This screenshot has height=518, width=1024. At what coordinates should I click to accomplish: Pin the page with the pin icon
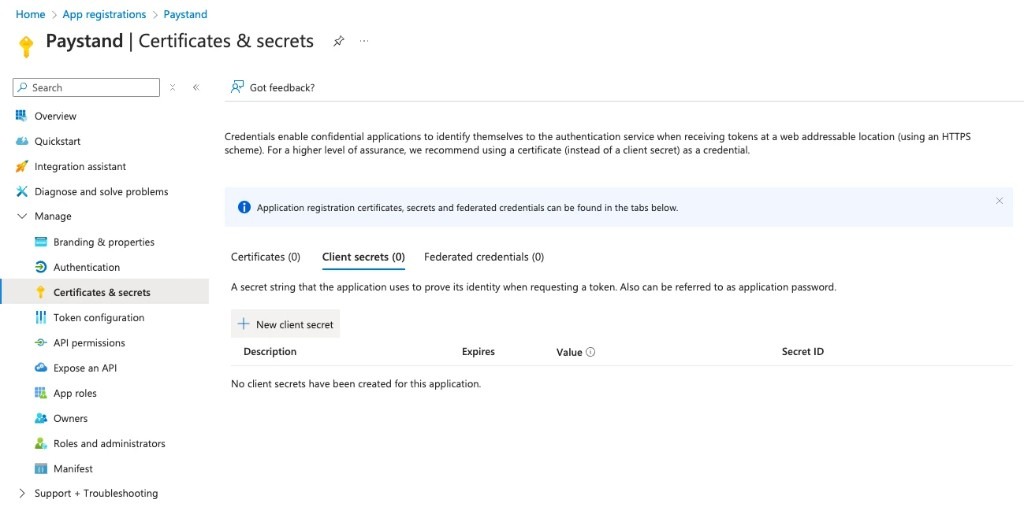(338, 41)
